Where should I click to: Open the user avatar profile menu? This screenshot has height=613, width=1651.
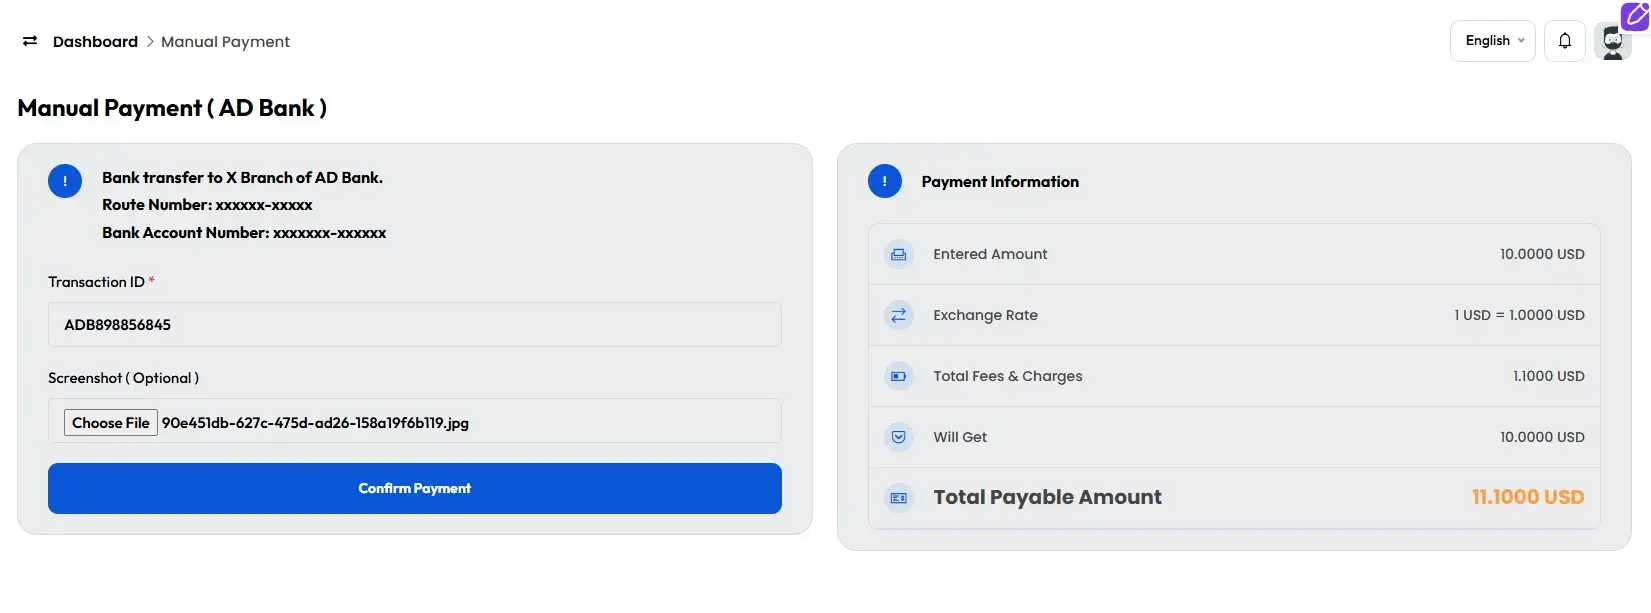[1612, 43]
